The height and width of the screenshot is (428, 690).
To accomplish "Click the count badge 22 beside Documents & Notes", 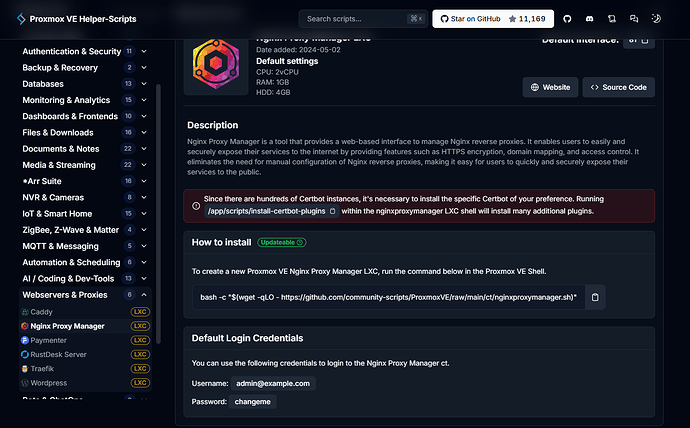I will 128,149.
